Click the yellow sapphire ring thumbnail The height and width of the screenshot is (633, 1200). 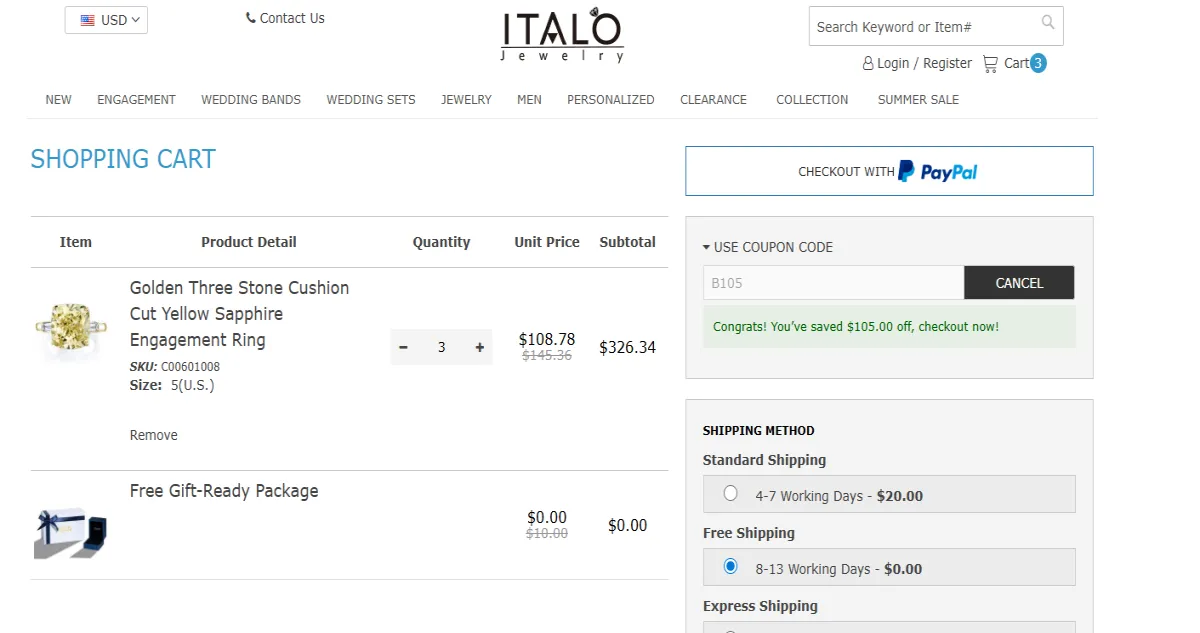pyautogui.click(x=71, y=330)
